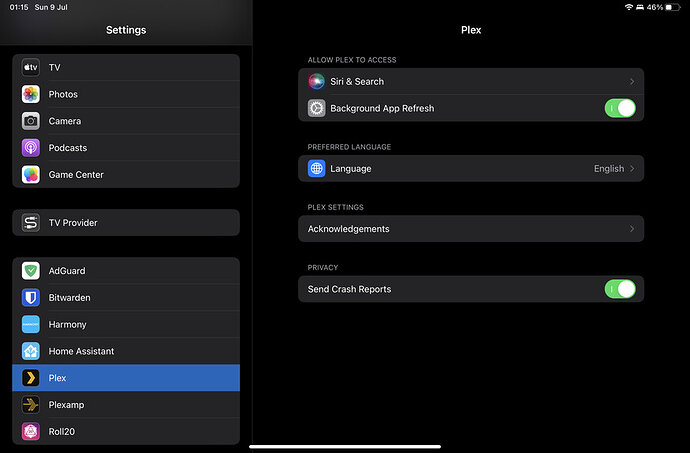Expand Siri & Search chevron
The width and height of the screenshot is (690, 453).
(x=632, y=81)
